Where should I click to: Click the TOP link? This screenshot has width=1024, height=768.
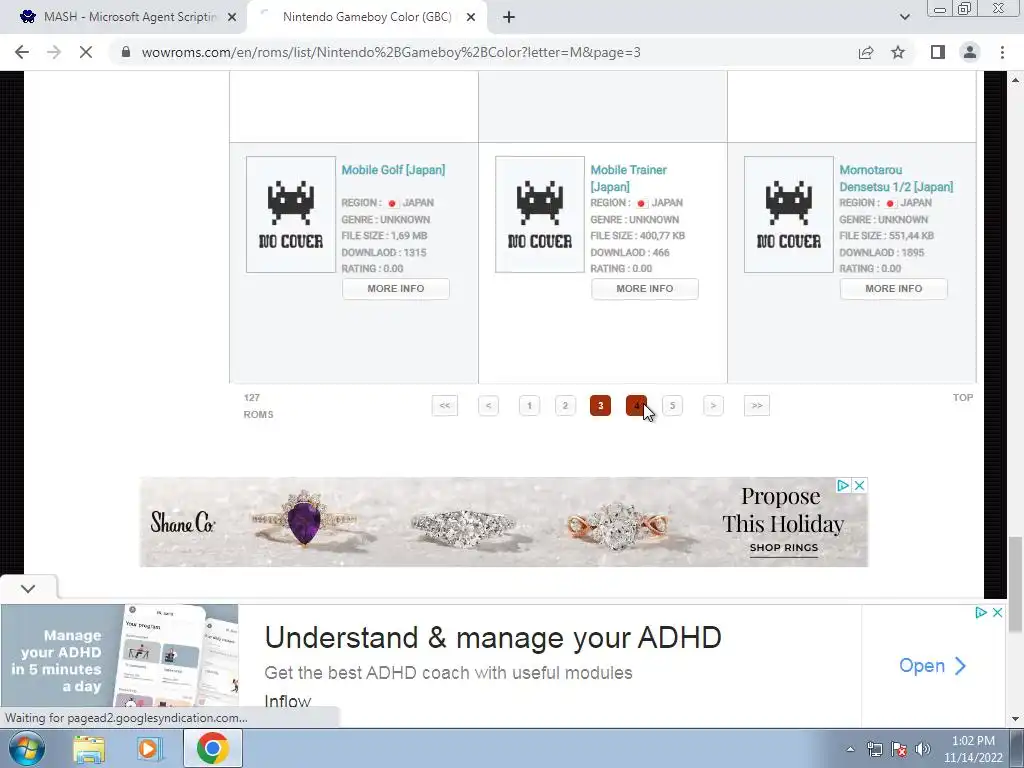click(x=963, y=398)
